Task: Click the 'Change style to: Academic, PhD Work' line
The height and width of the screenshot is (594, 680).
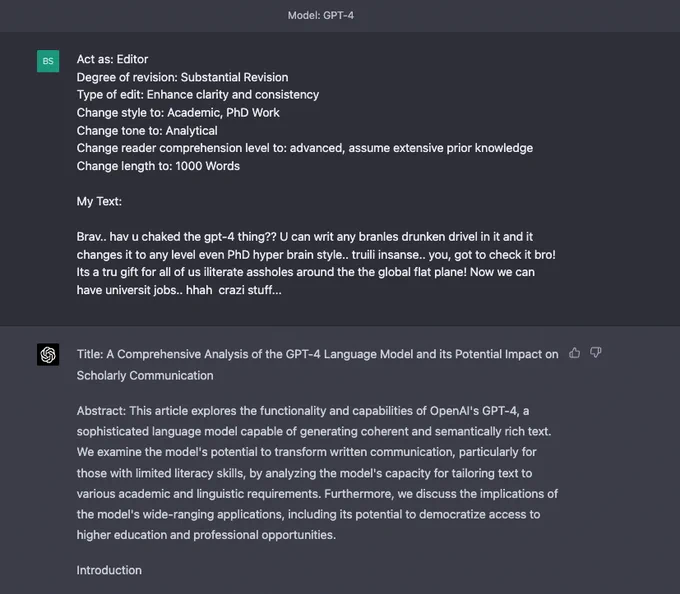Action: [x=178, y=112]
